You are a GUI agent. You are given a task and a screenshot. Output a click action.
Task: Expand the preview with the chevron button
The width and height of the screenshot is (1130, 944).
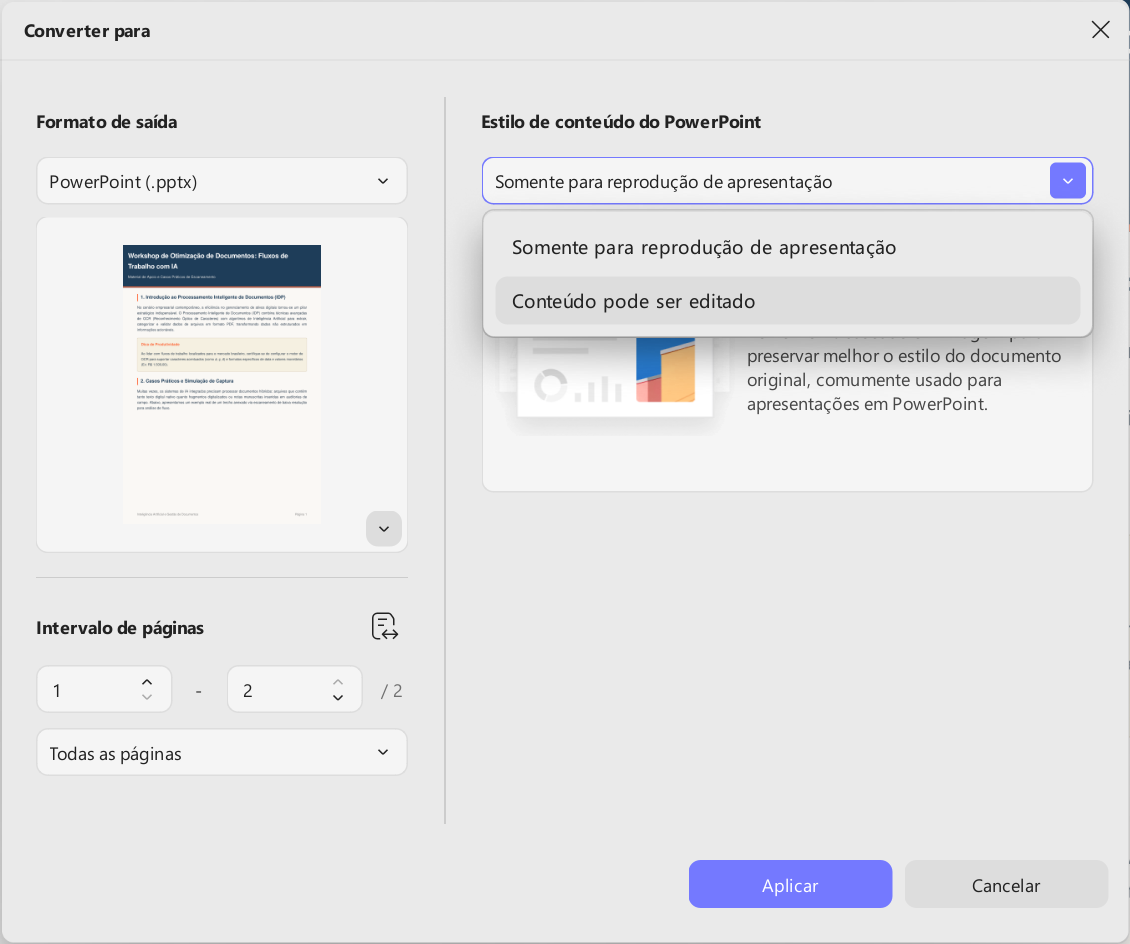384,529
